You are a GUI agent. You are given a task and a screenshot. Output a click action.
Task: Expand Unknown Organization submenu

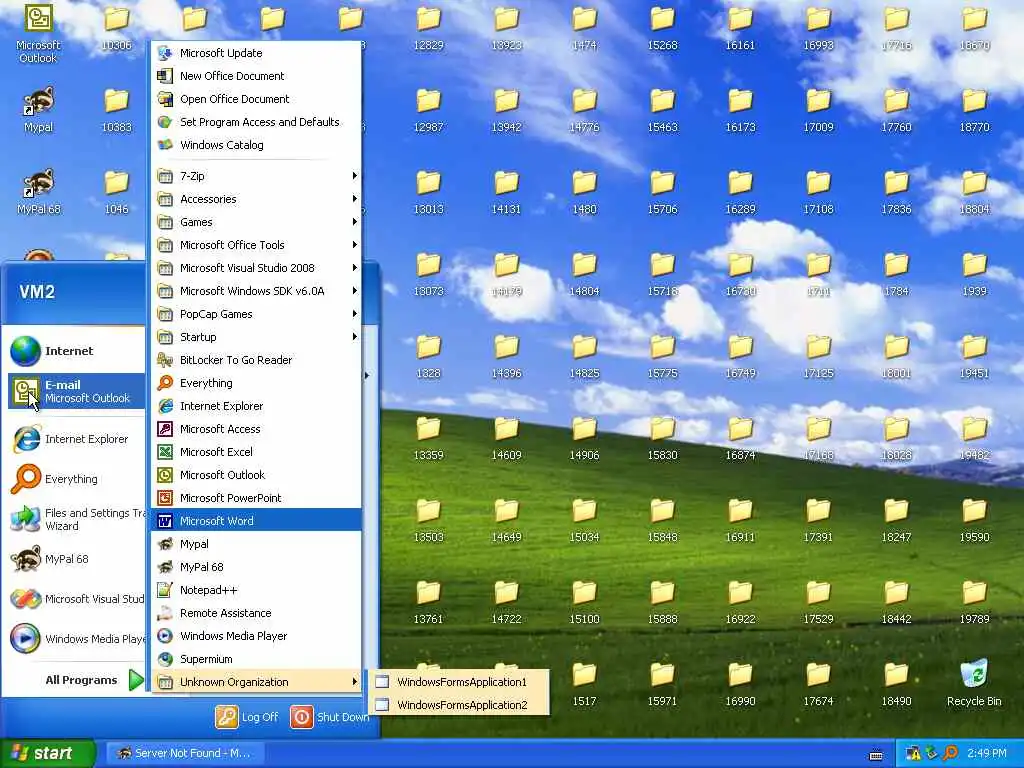coord(256,682)
